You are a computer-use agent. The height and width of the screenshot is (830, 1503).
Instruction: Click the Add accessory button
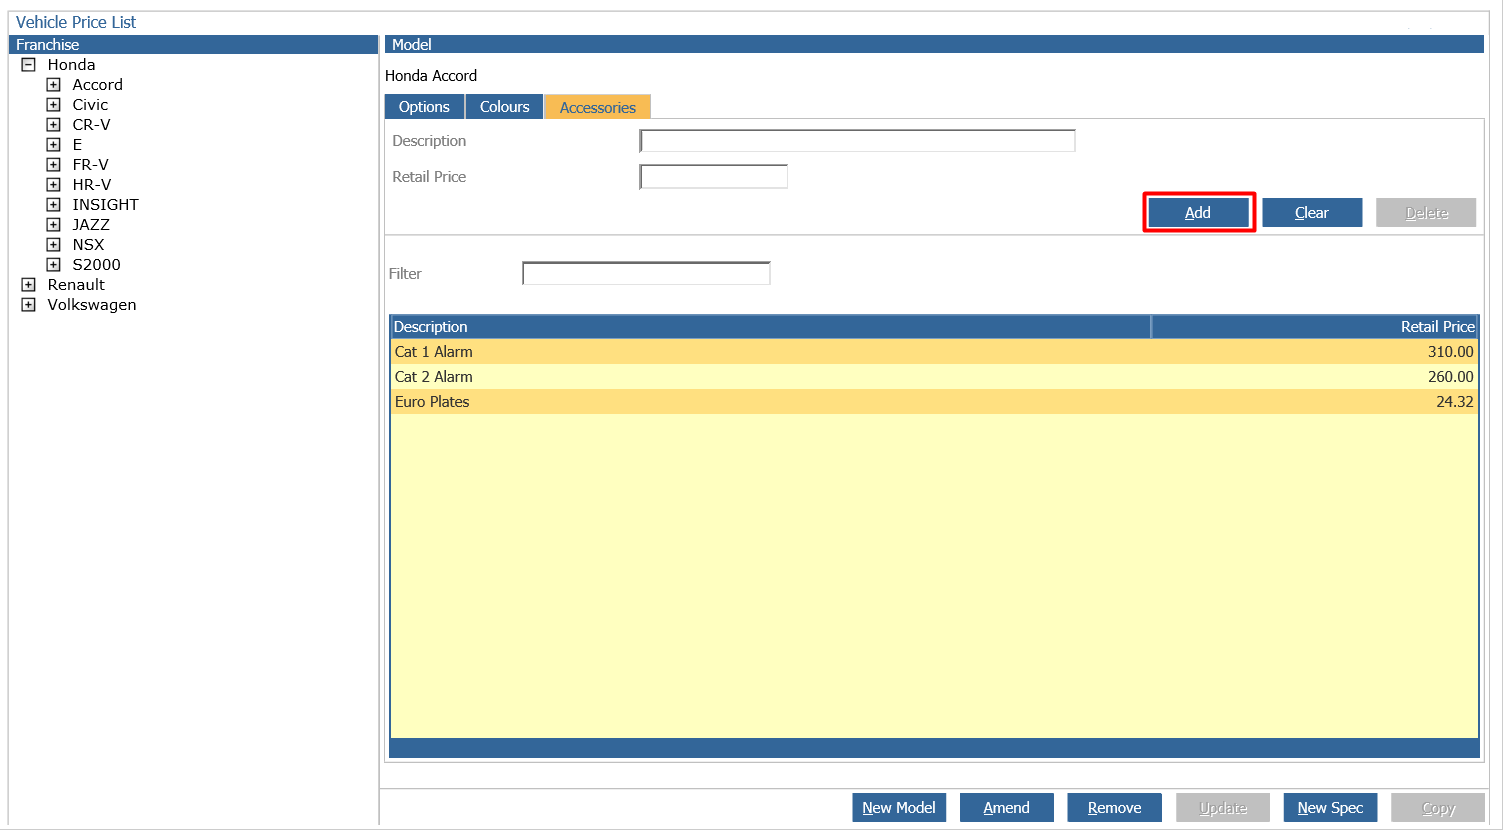point(1198,213)
